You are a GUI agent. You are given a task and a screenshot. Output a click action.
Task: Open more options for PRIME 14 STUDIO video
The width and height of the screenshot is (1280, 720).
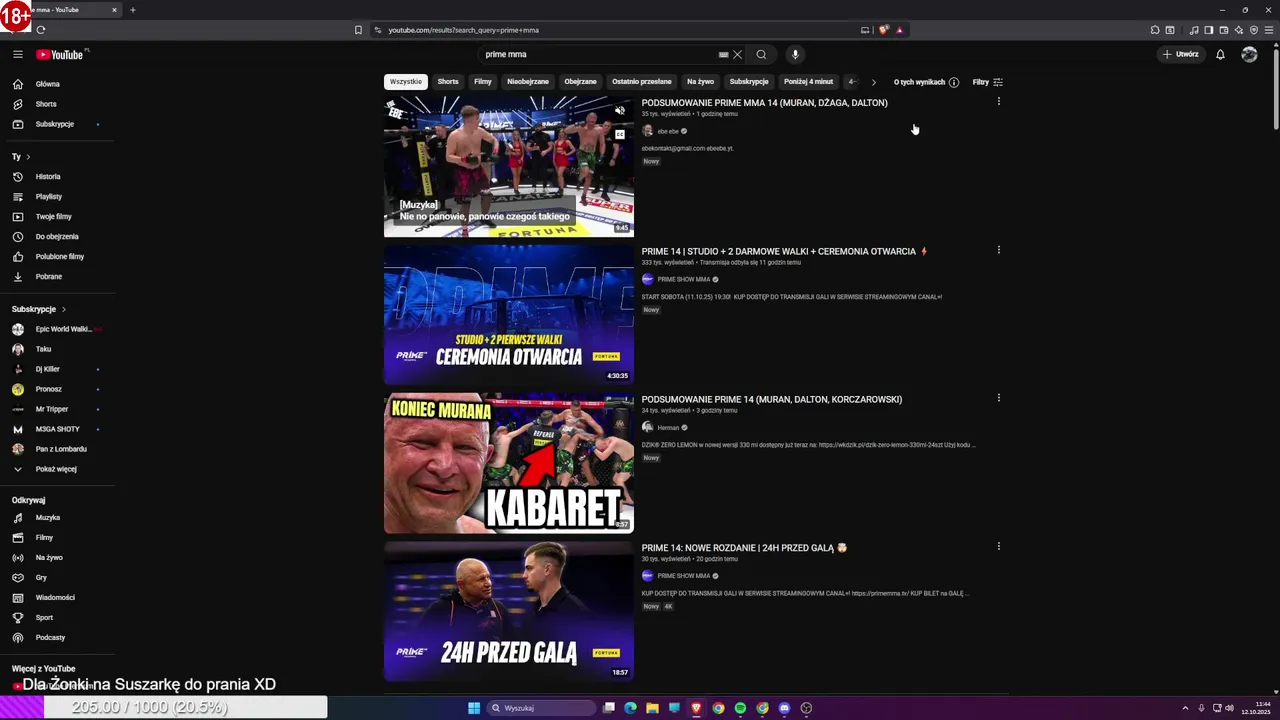pyautogui.click(x=998, y=250)
